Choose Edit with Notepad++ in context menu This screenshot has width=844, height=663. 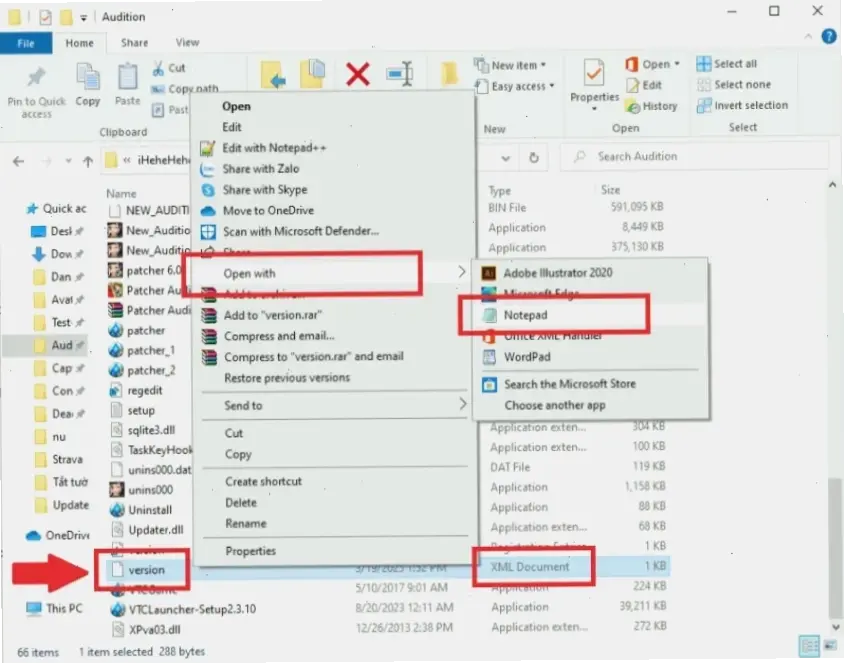click(275, 147)
